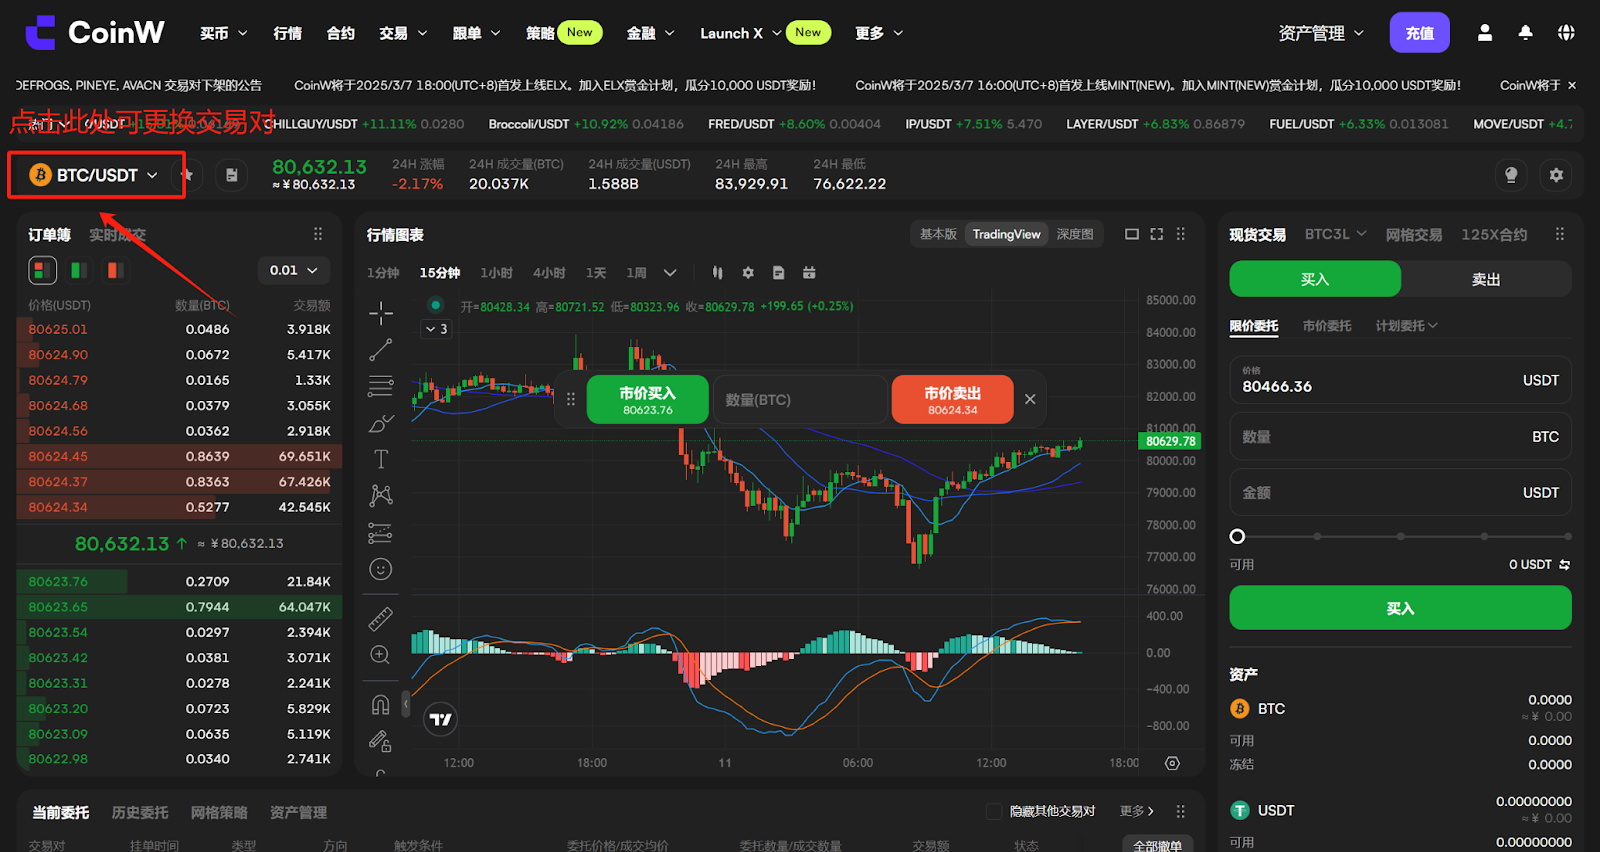Viewport: 1600px width, 852px height.
Task: Open trading page settings gear icon
Action: (x=1556, y=175)
